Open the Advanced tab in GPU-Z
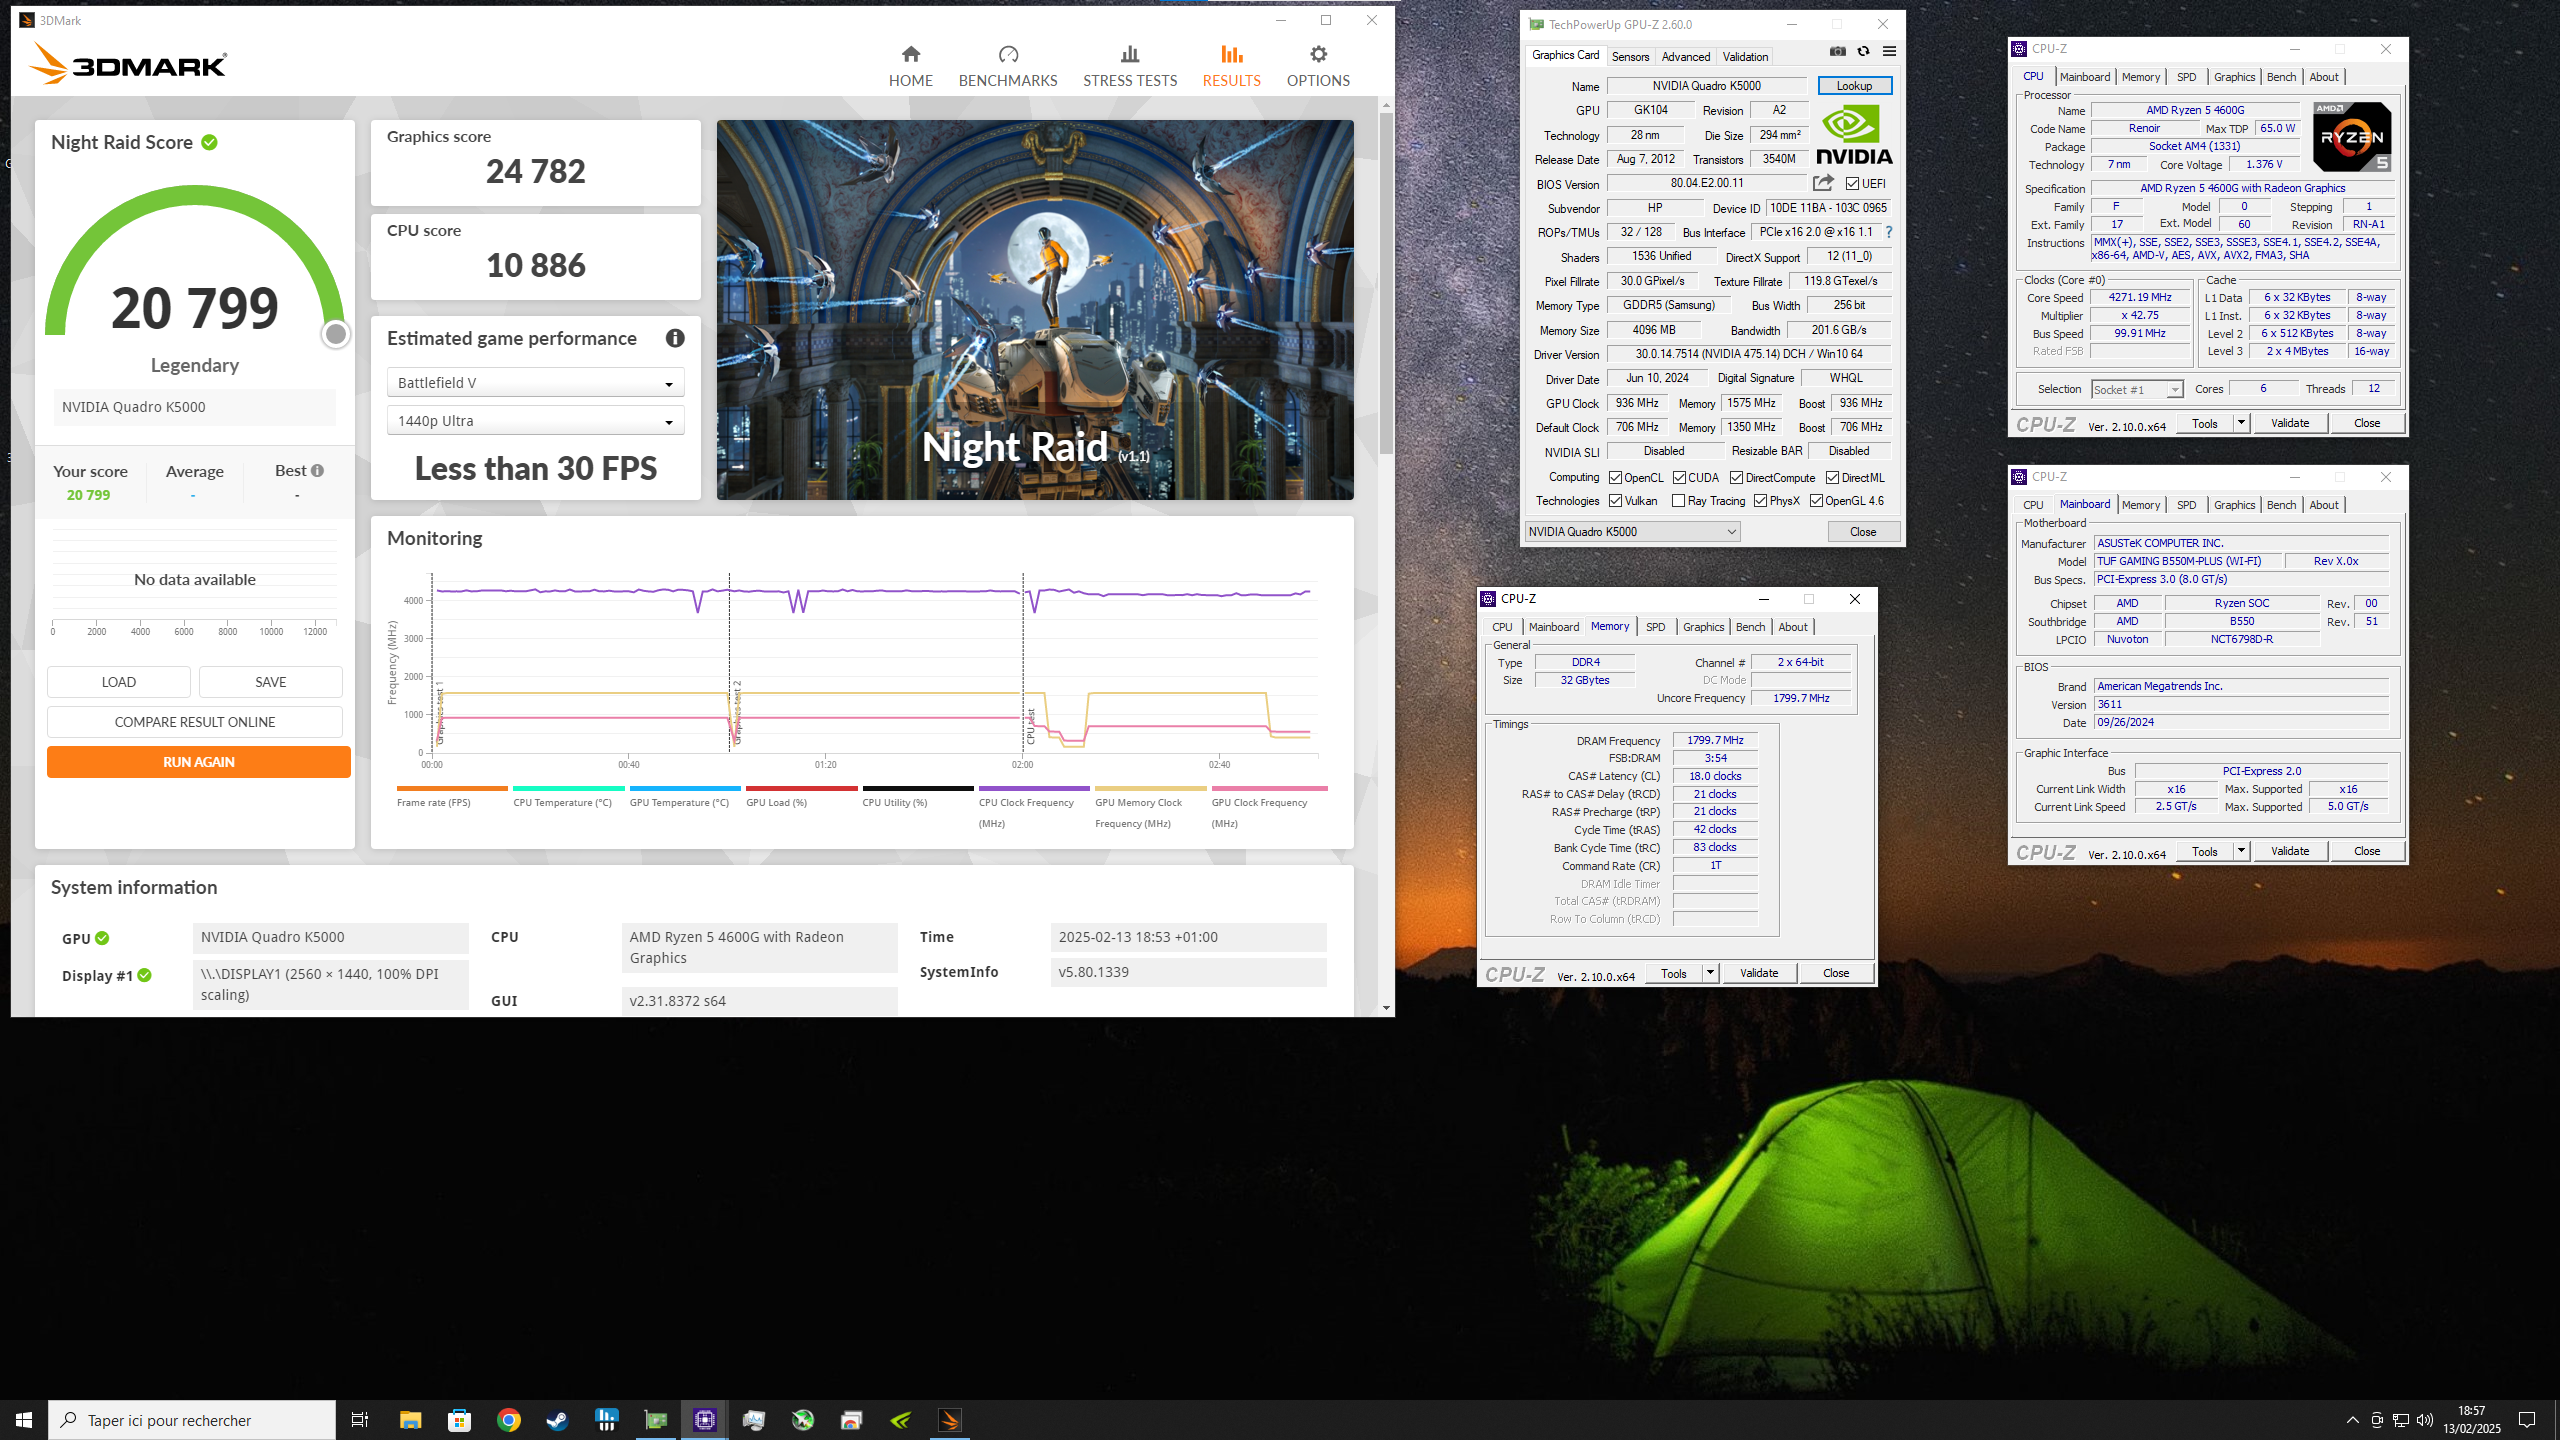The width and height of the screenshot is (2560, 1440). (1686, 56)
